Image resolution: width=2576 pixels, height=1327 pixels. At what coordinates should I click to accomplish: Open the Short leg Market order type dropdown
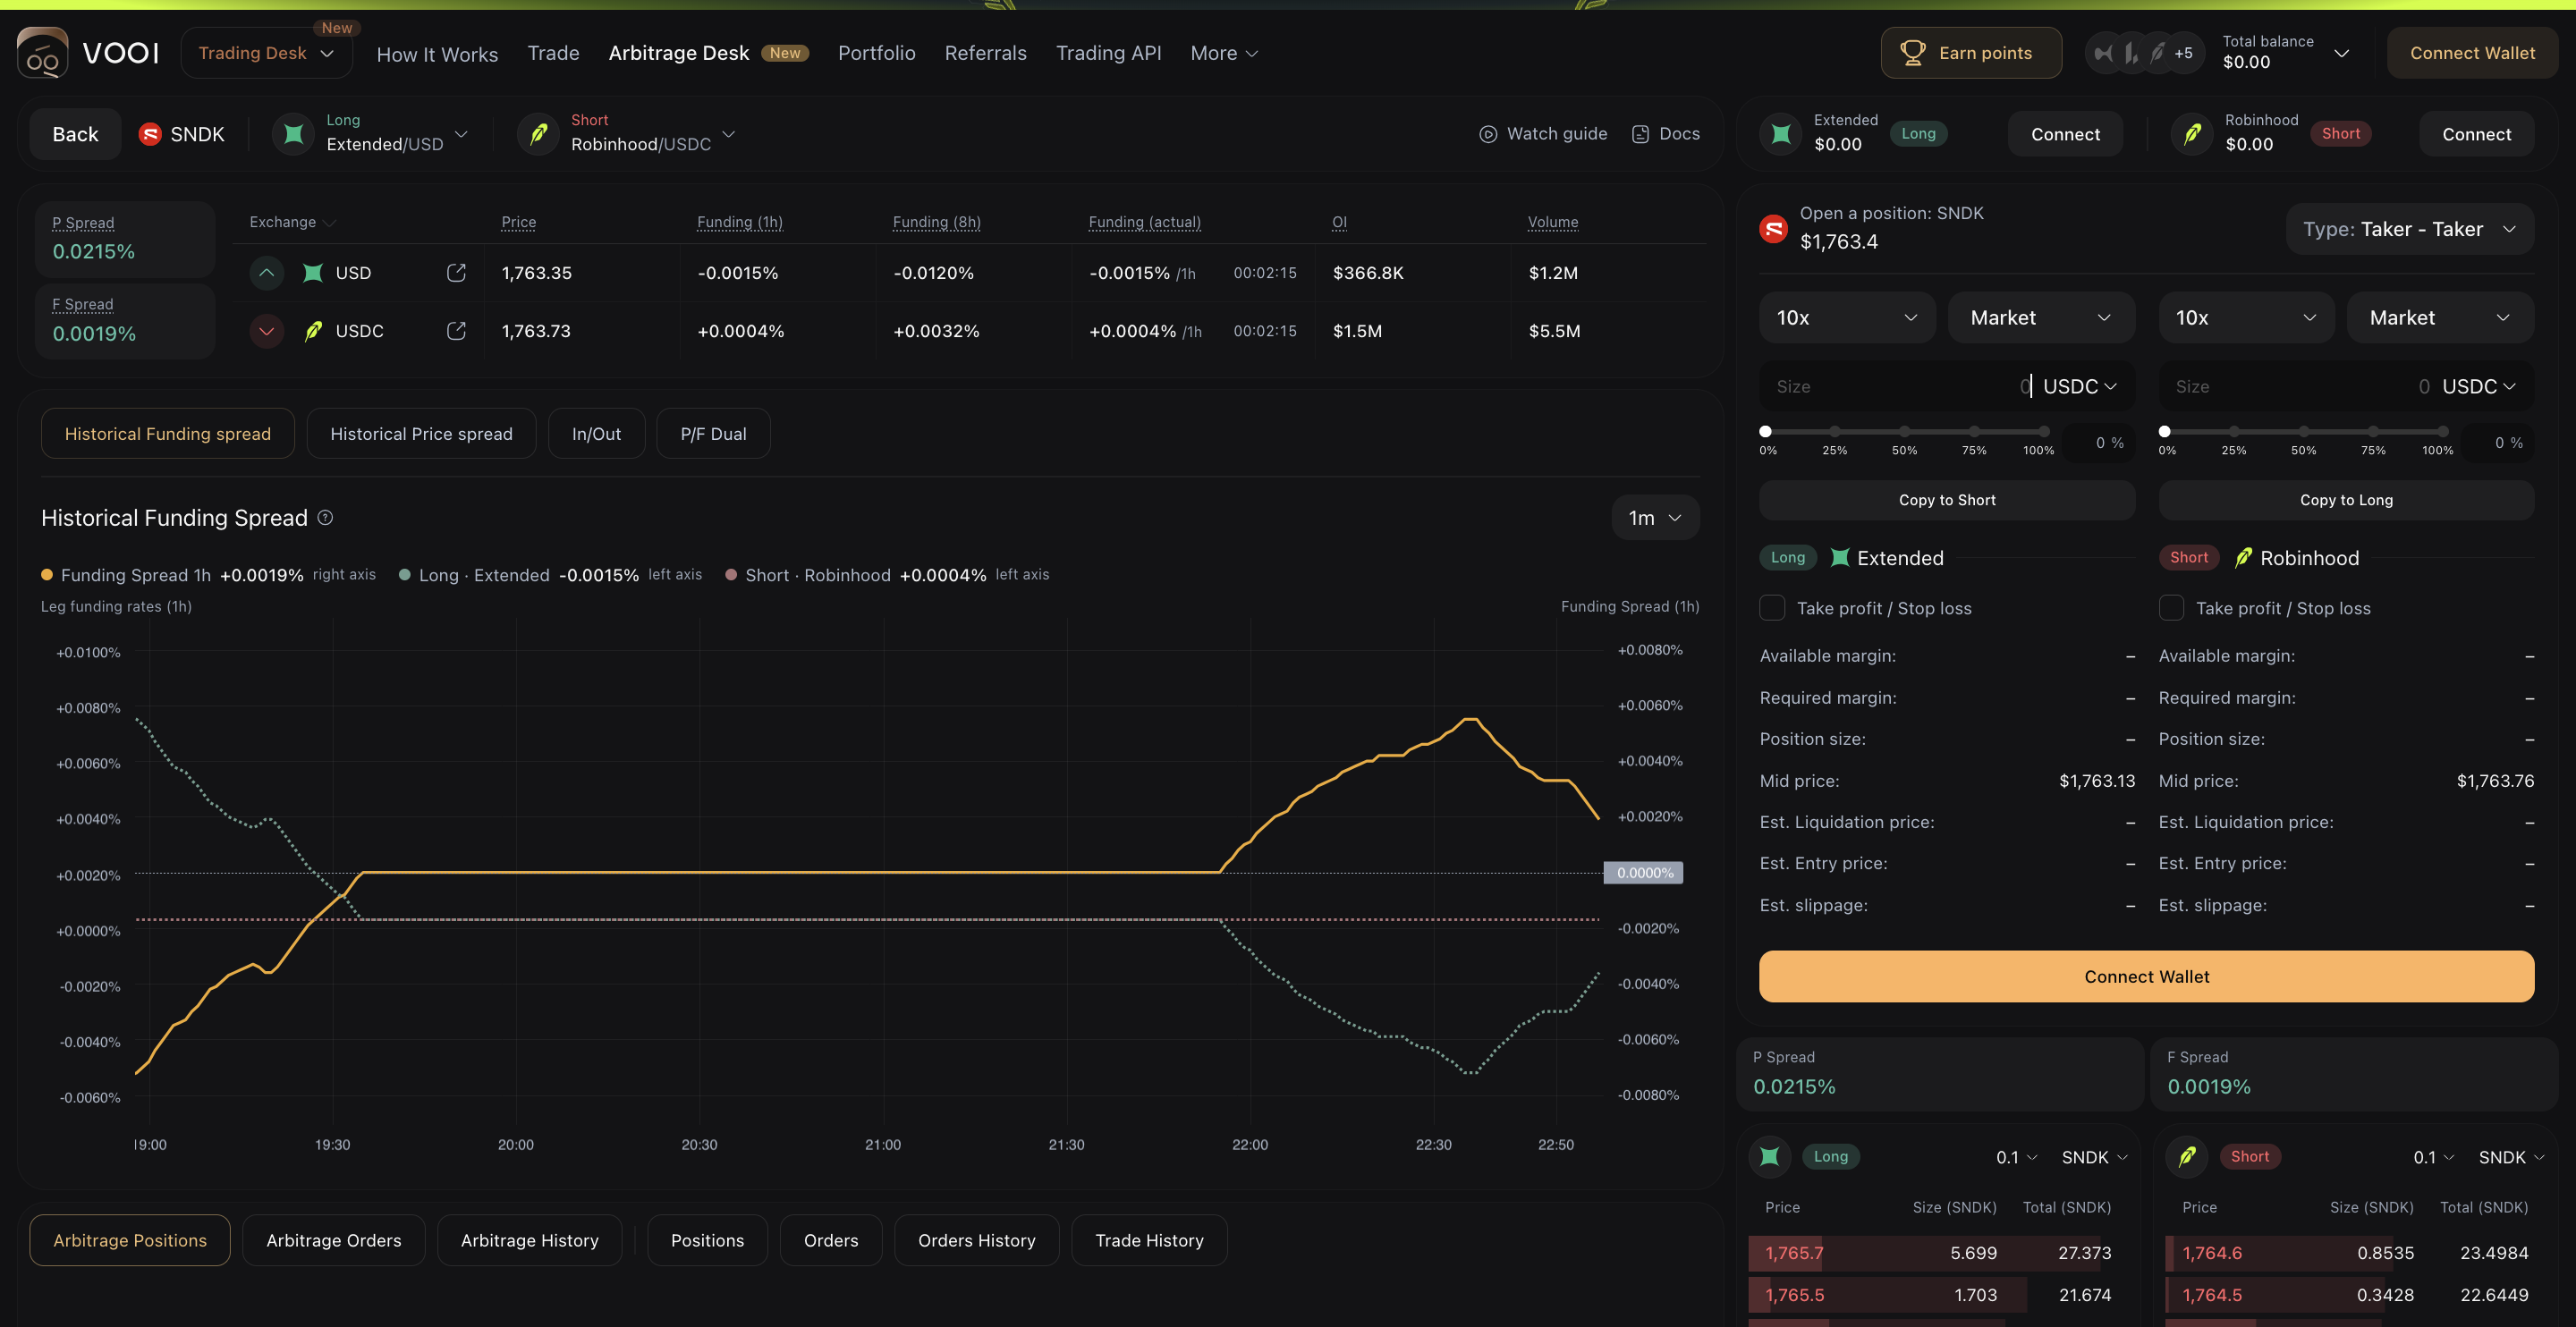click(x=2440, y=317)
